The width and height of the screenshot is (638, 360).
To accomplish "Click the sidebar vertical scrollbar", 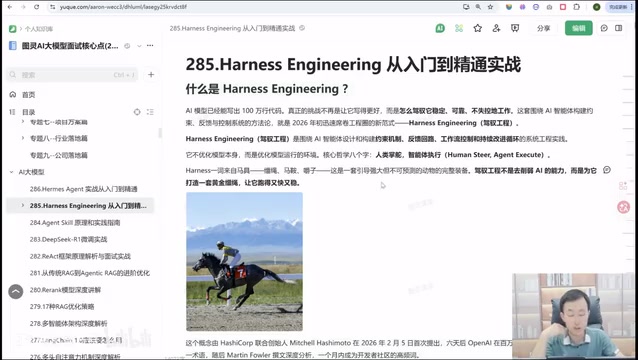I will (160, 133).
